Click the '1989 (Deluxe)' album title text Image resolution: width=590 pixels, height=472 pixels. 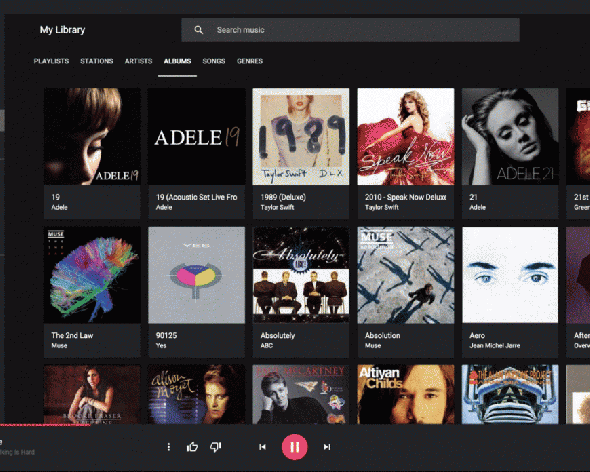click(283, 197)
